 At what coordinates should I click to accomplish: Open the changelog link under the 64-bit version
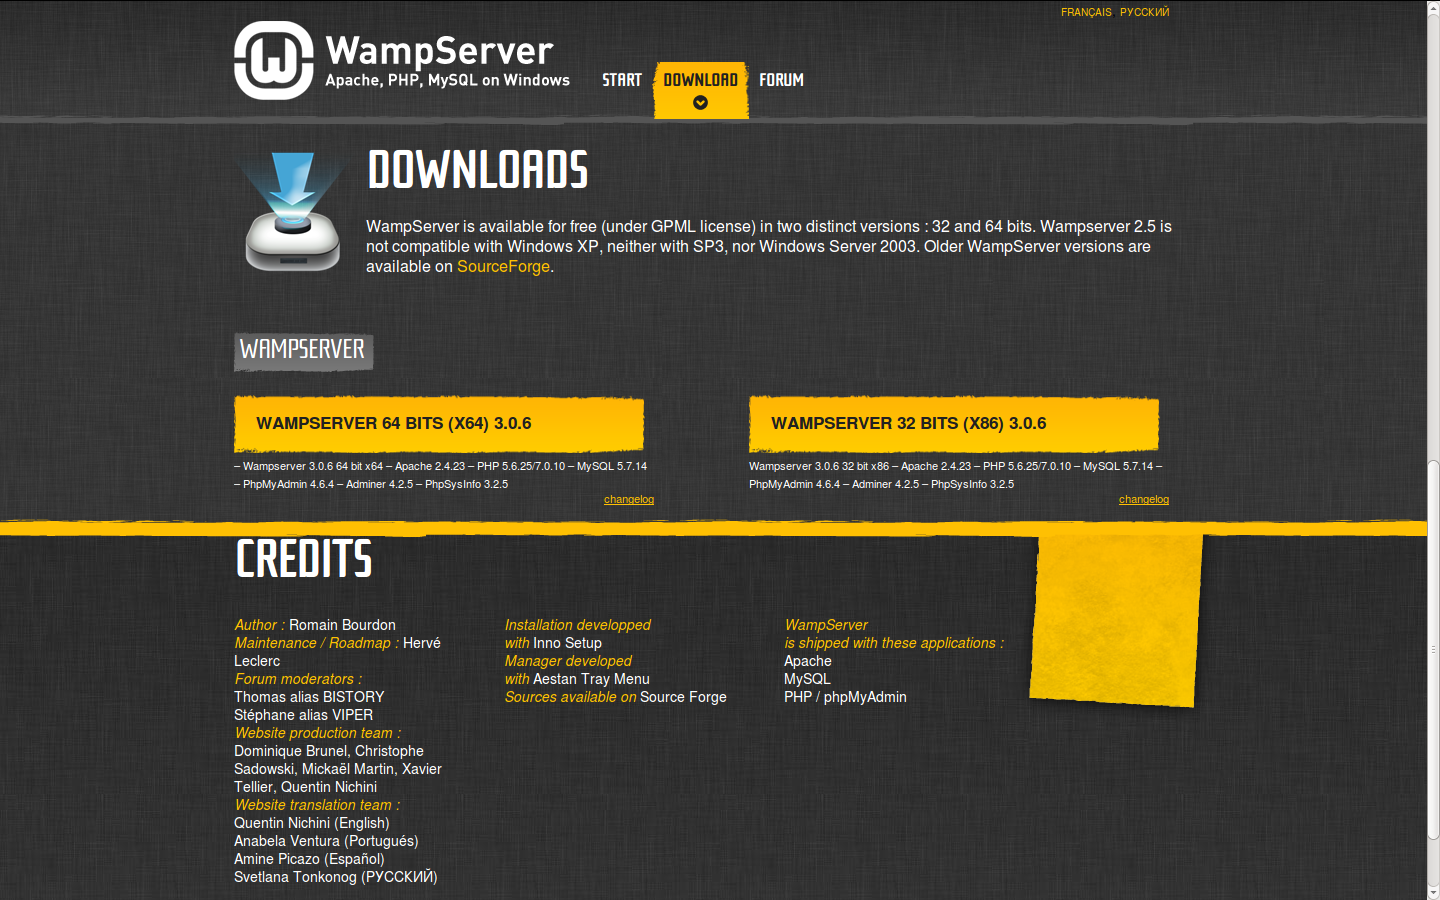coord(629,499)
